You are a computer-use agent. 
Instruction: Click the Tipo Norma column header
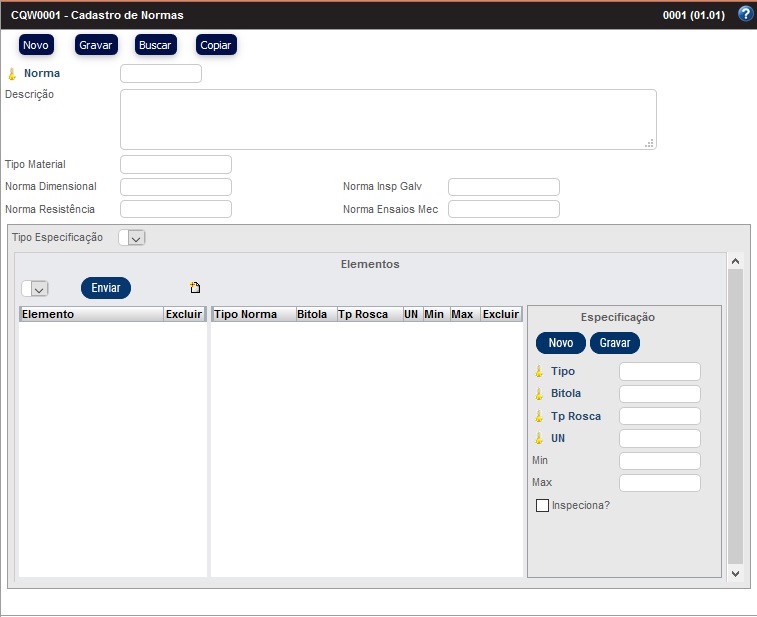(x=246, y=314)
